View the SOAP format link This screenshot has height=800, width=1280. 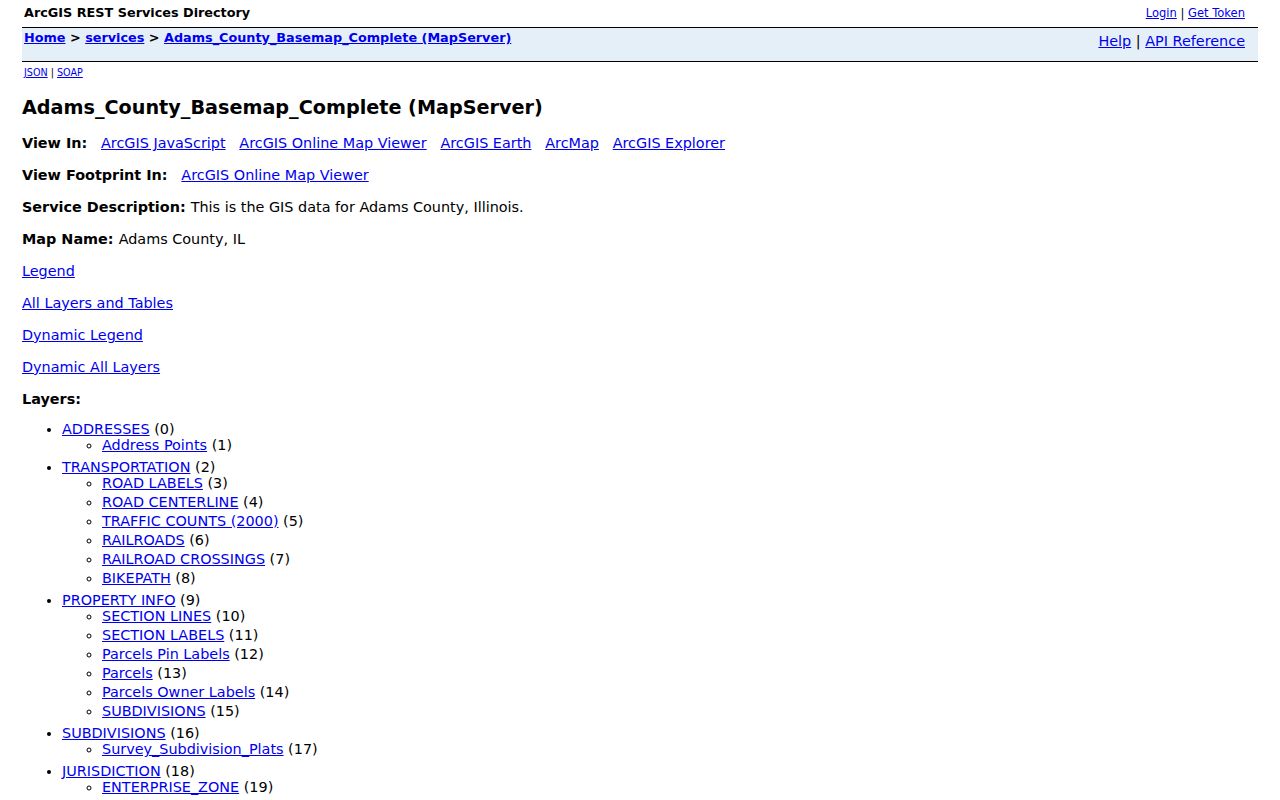tap(70, 72)
